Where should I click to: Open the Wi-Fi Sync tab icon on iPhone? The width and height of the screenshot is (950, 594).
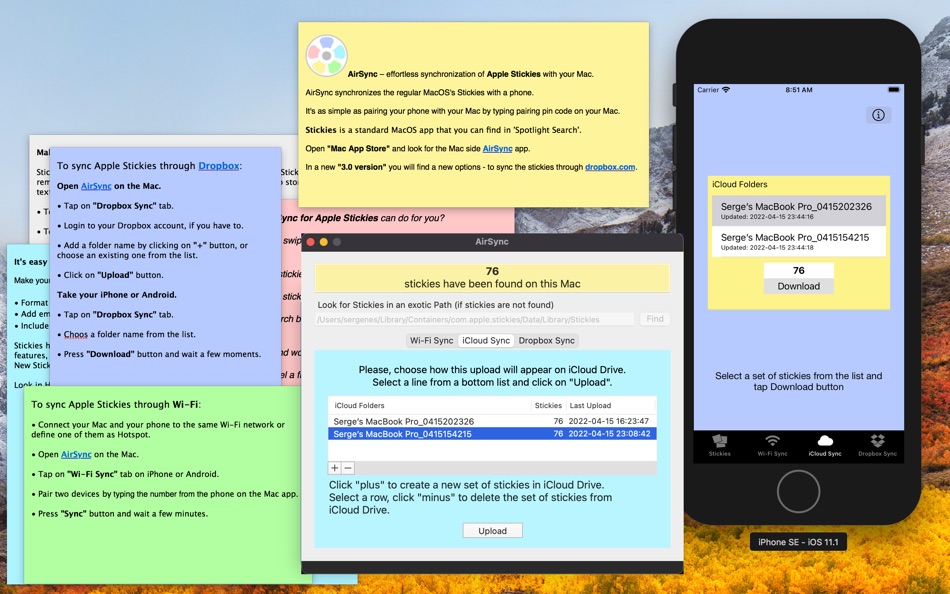(772, 441)
